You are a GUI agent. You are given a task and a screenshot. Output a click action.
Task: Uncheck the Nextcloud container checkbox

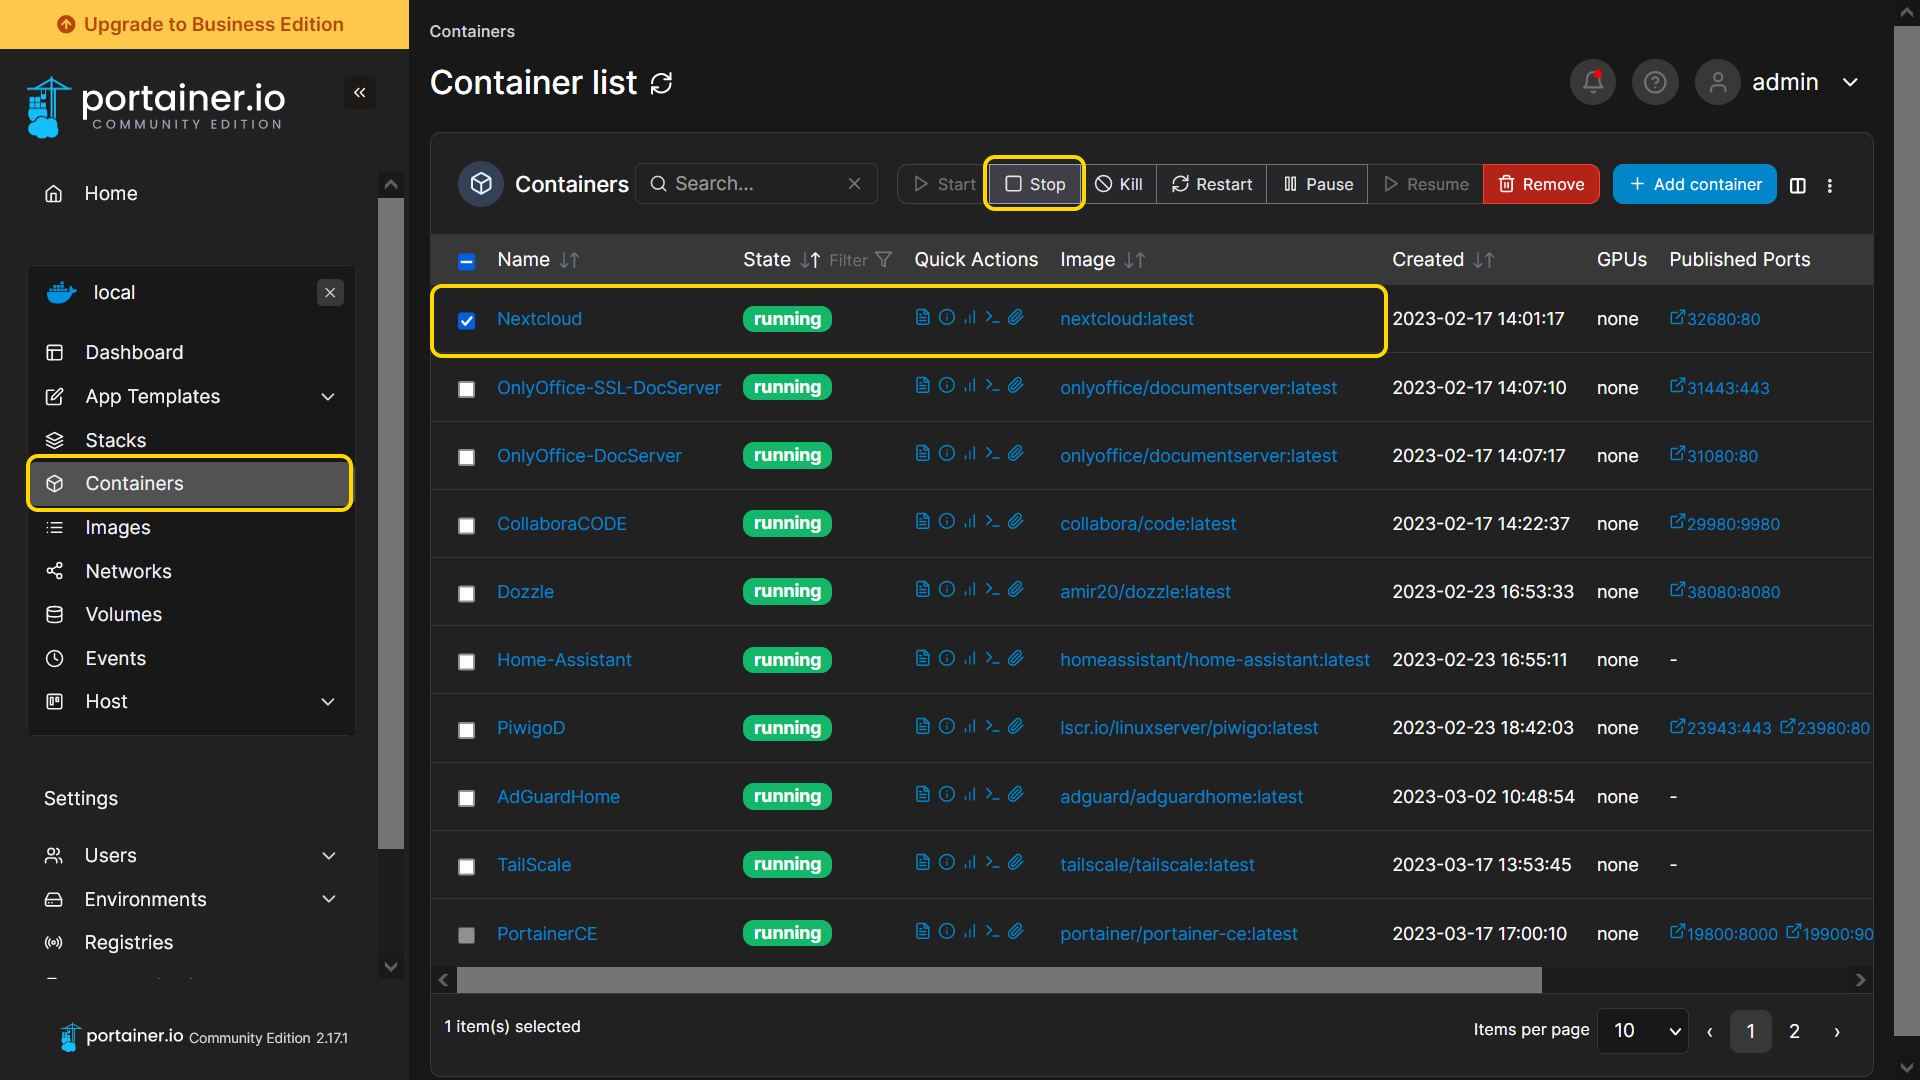(x=466, y=320)
